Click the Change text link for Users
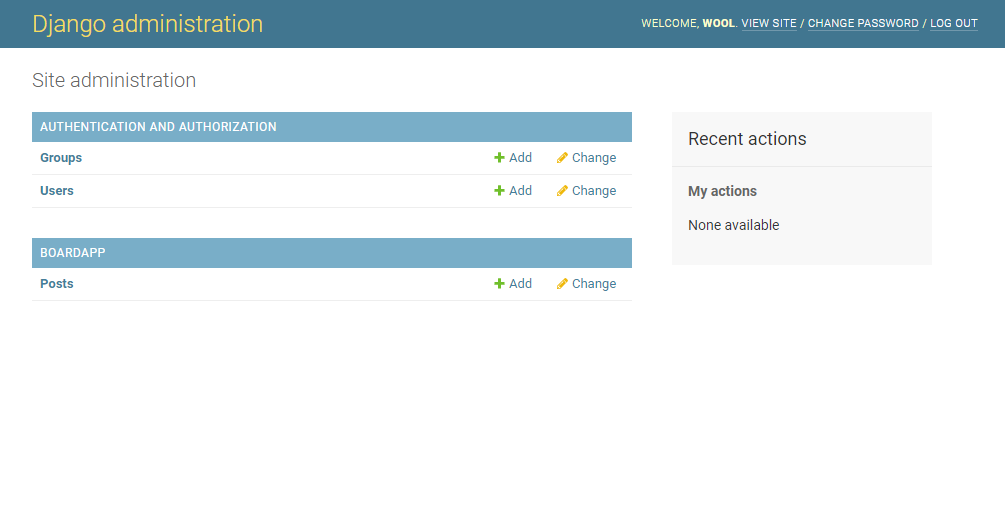 click(594, 190)
